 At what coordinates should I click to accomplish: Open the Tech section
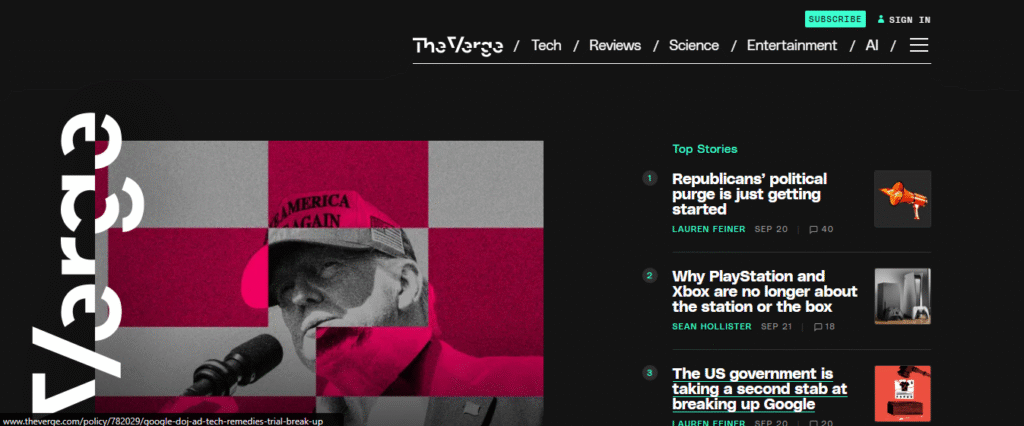tap(546, 45)
